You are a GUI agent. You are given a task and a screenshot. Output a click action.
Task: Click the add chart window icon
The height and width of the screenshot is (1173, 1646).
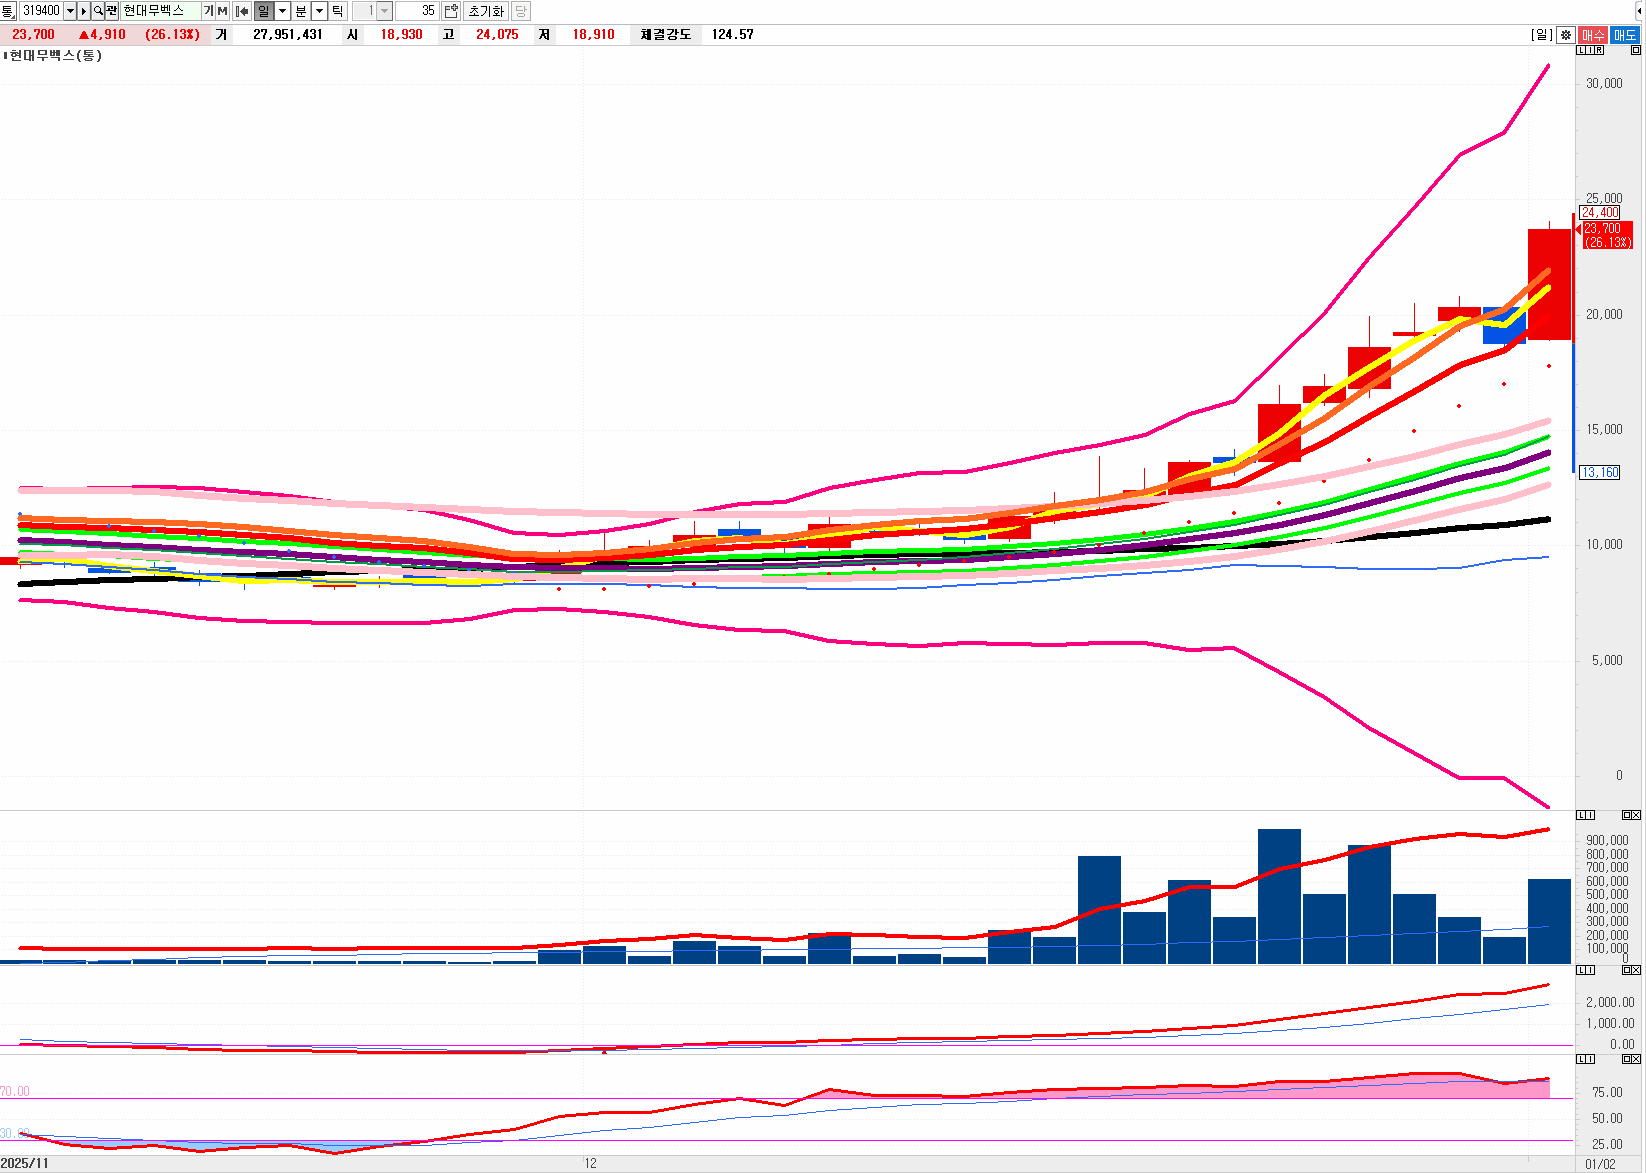[451, 11]
